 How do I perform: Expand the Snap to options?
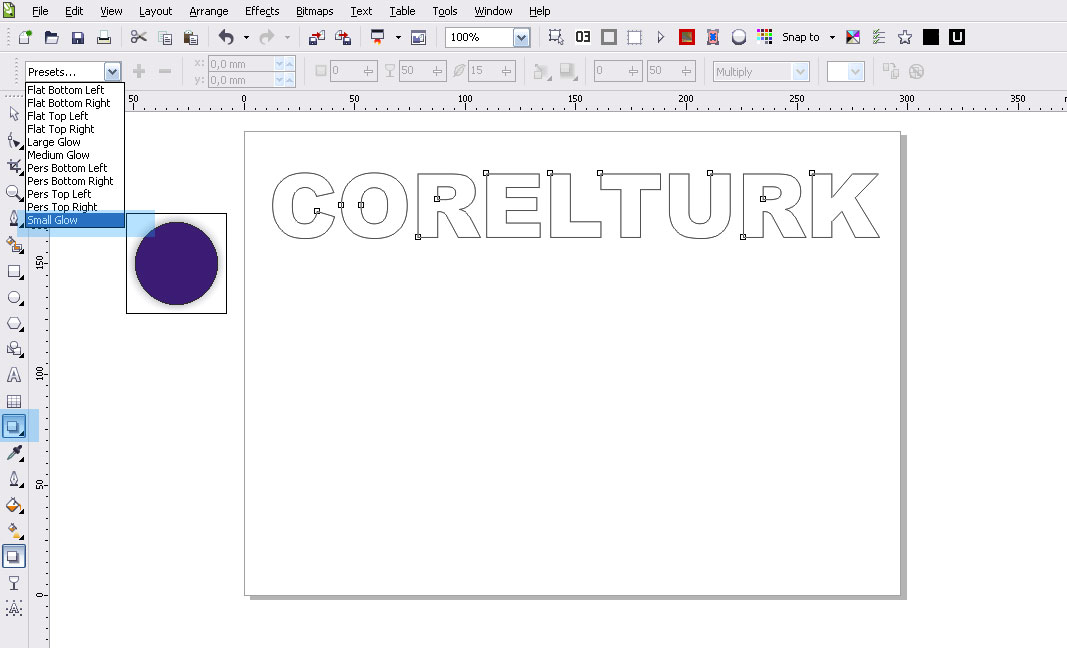pyautogui.click(x=830, y=36)
